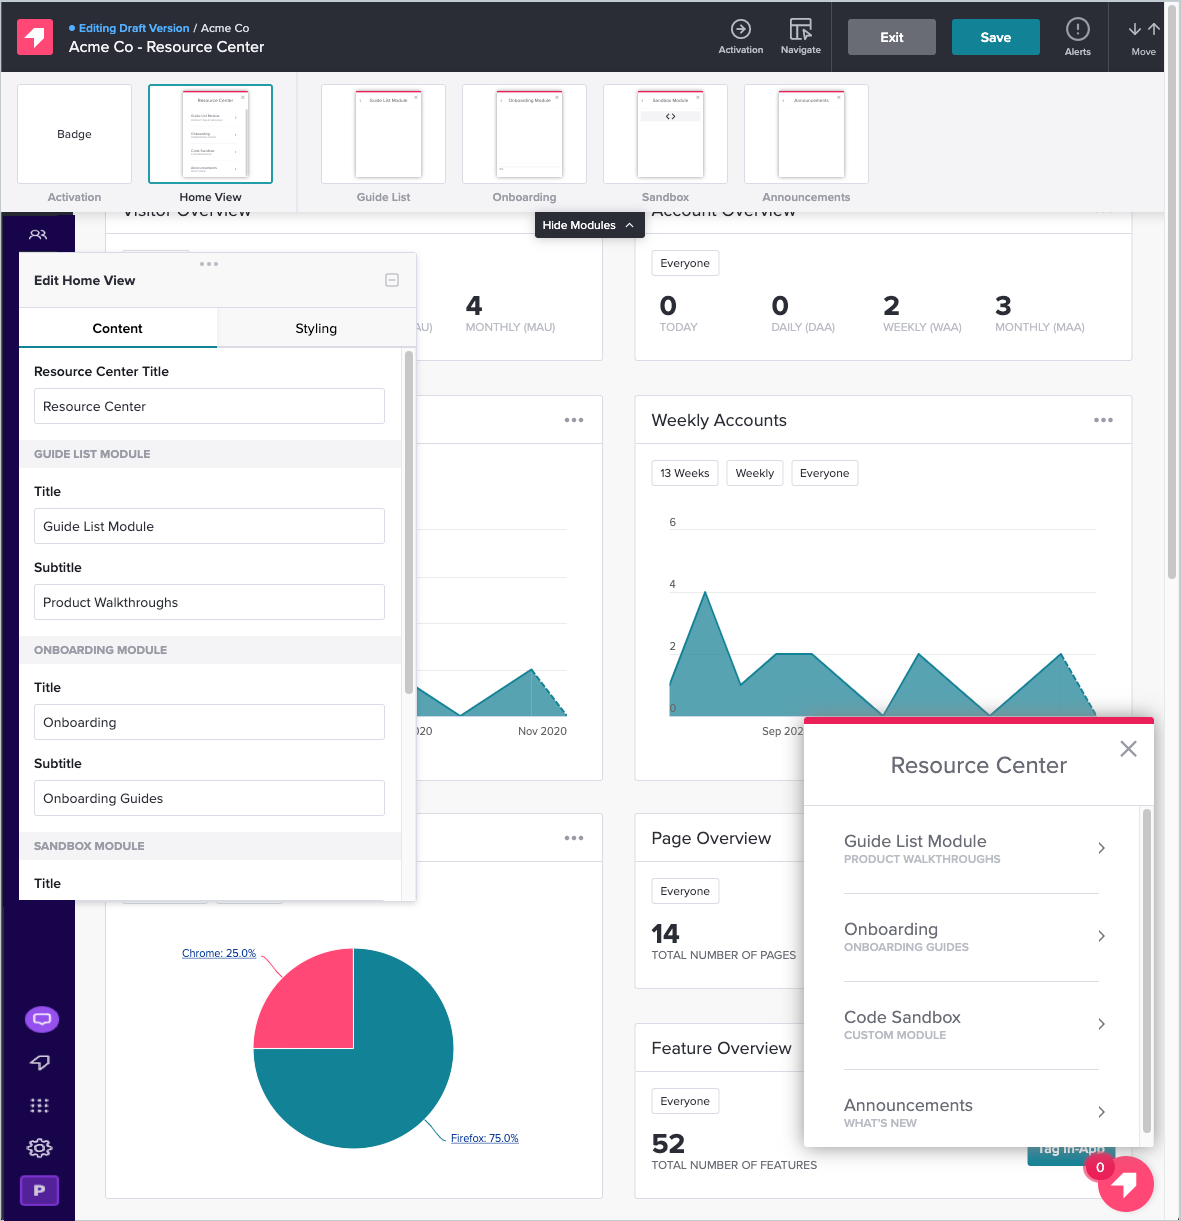The image size is (1181, 1221).
Task: Click the settings gear in left sidebar
Action: [39, 1148]
